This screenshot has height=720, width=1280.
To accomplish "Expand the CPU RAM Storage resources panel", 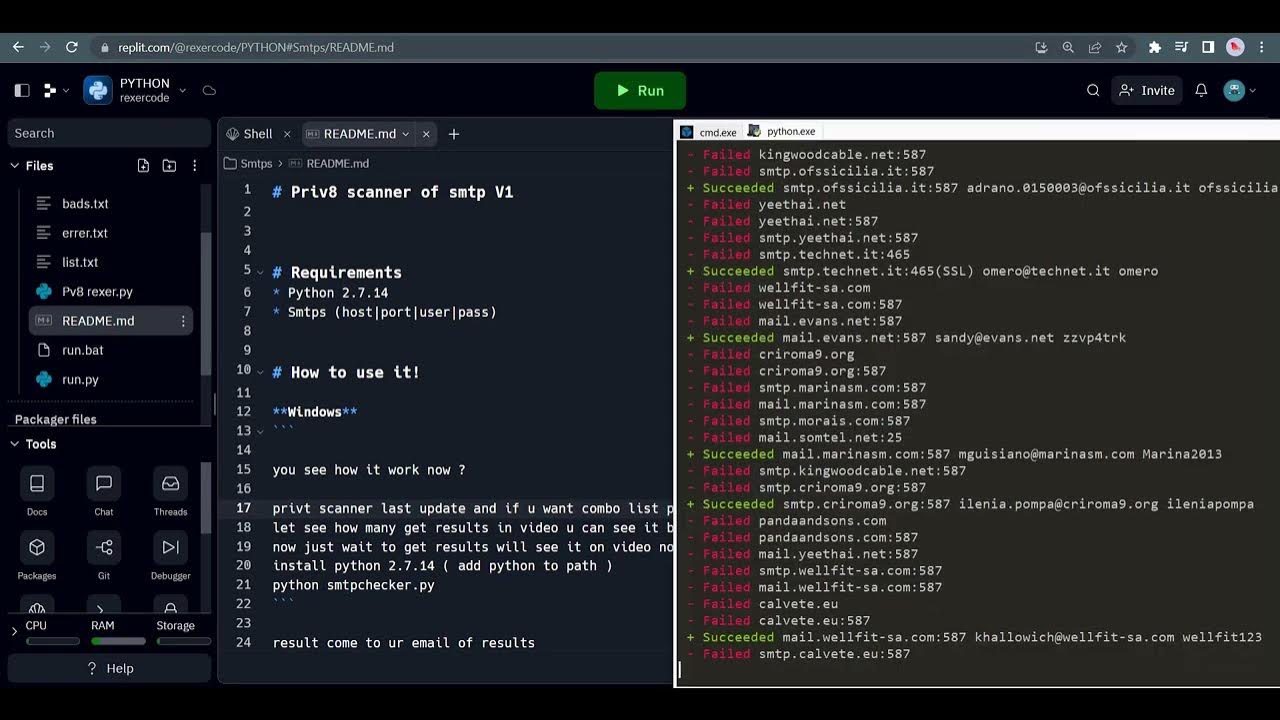I will (14, 631).
